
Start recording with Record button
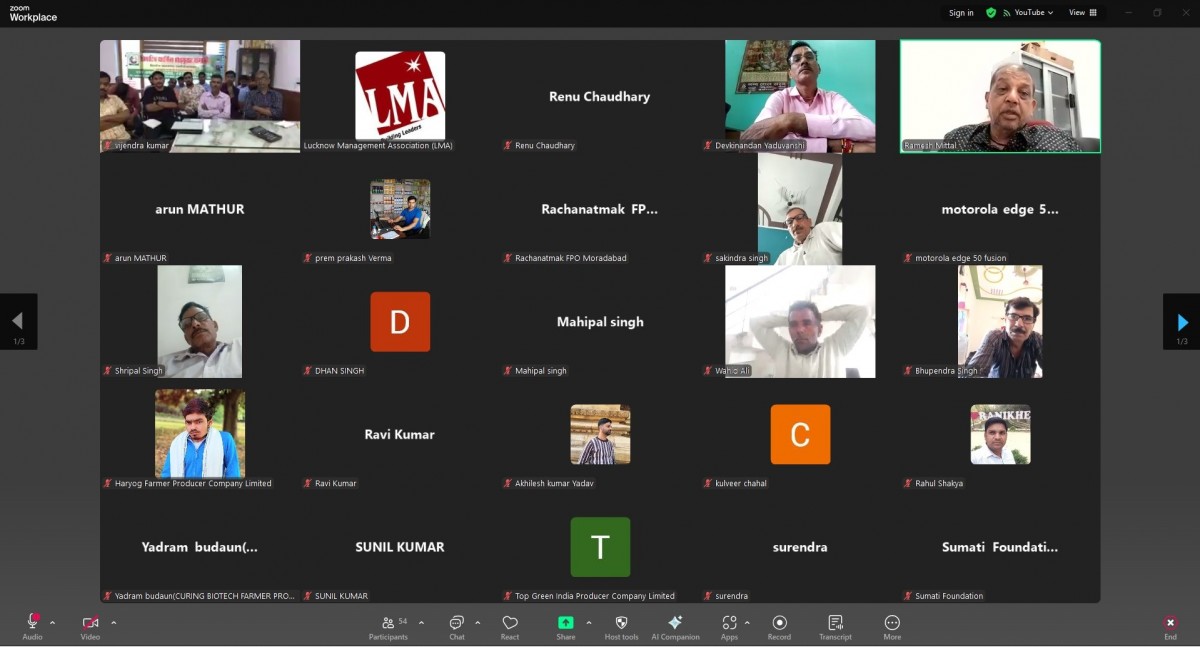pyautogui.click(x=779, y=626)
